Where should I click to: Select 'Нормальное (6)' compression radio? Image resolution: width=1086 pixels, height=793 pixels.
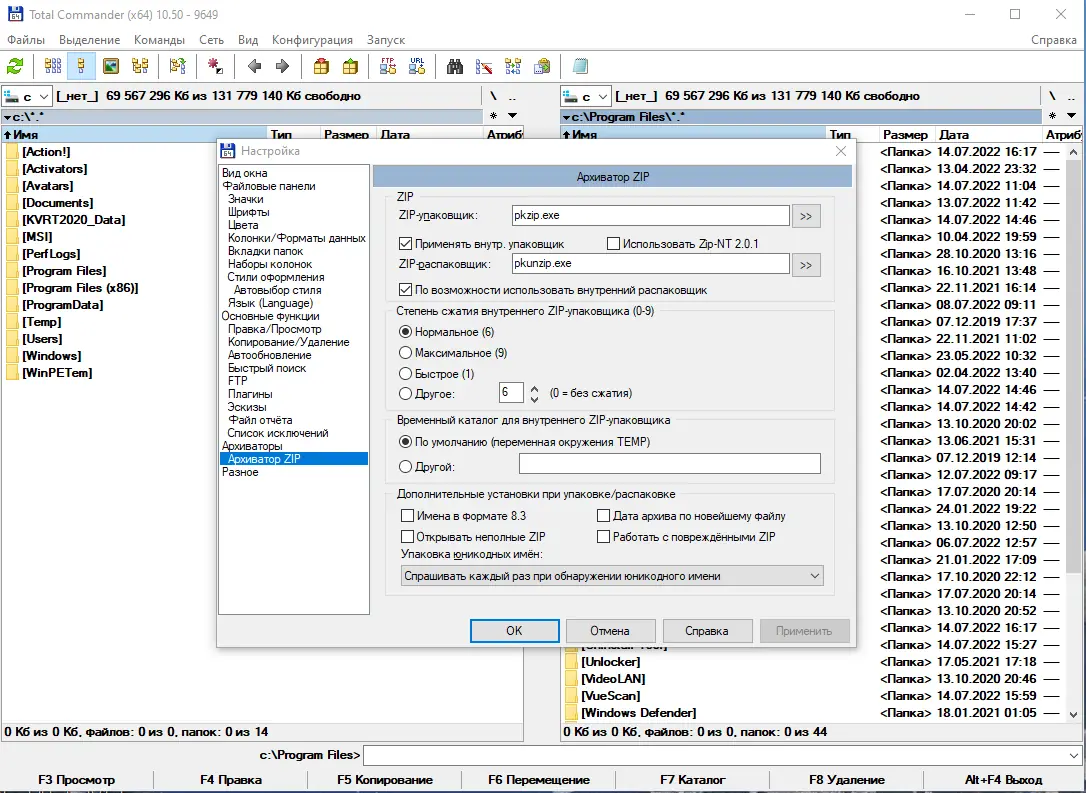click(406, 332)
